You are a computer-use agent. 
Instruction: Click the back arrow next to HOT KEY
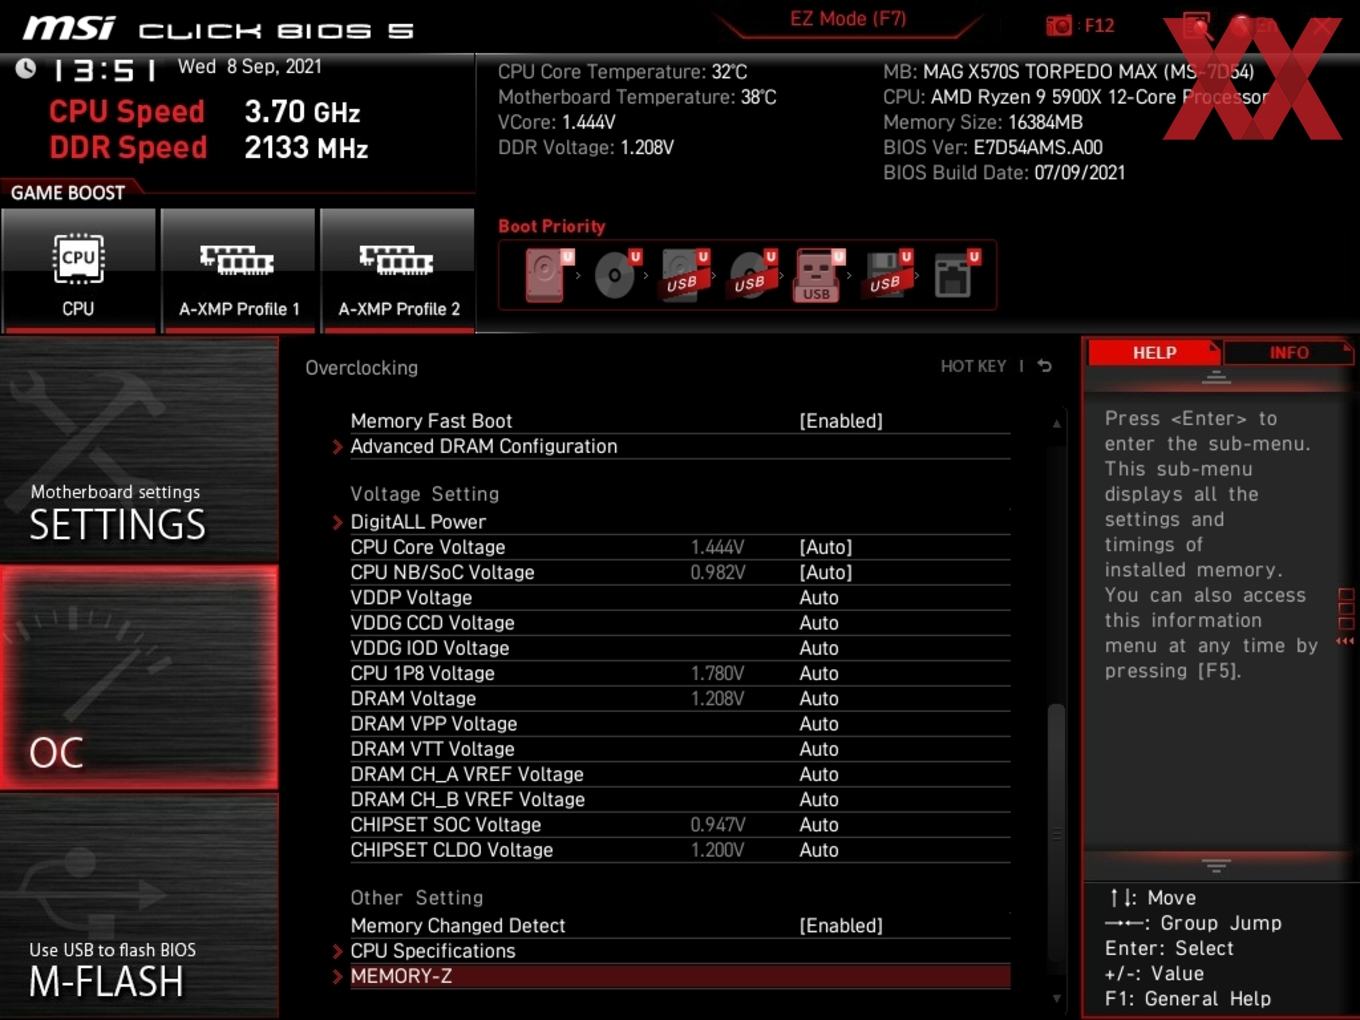pyautogui.click(x=1045, y=366)
